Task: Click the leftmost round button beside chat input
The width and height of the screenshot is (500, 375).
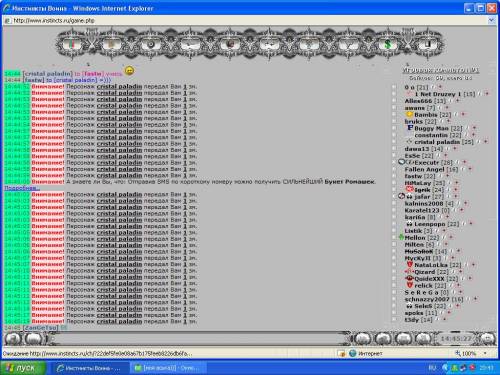Action: pos(13,339)
